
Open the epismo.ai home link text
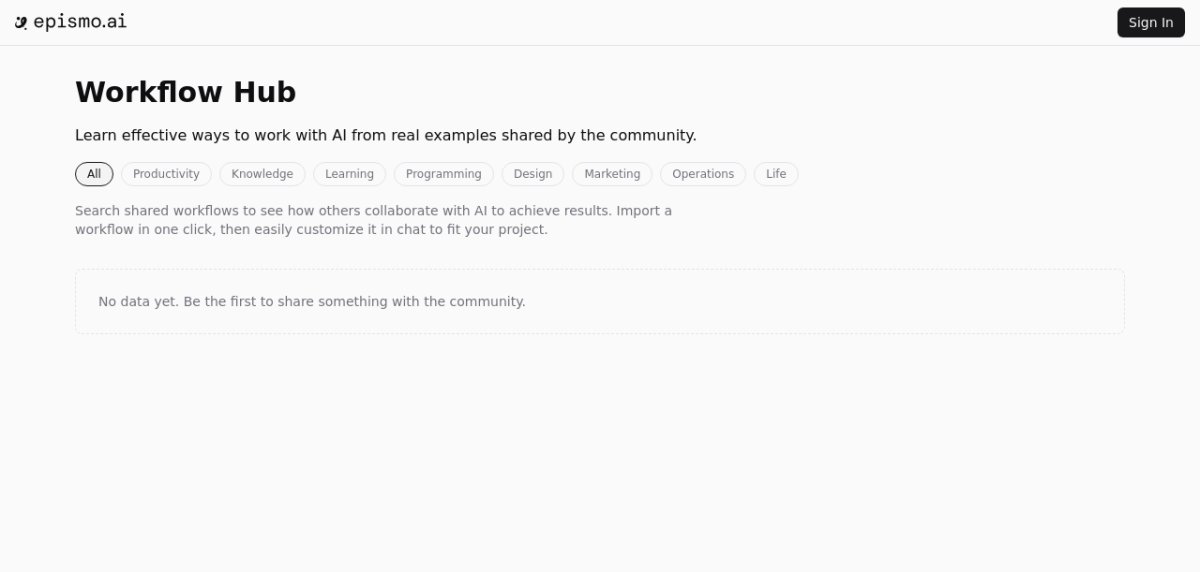[80, 22]
